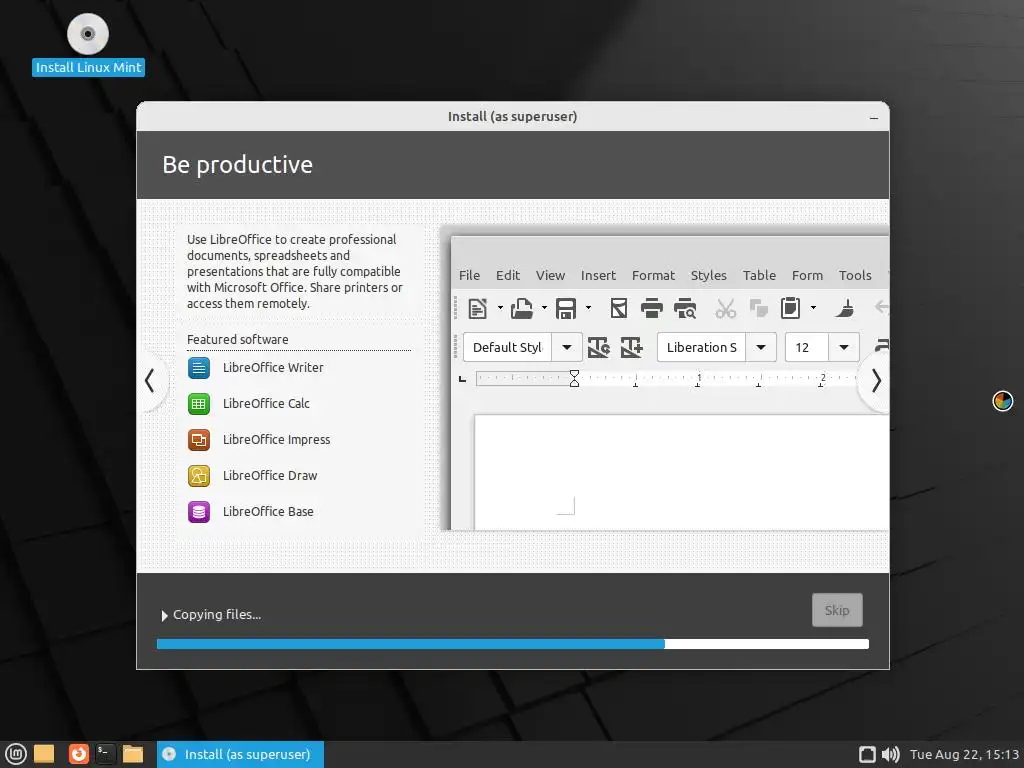1024x768 pixels.
Task: Open the clock showing Tue Aug 22
Action: pyautogui.click(x=964, y=754)
